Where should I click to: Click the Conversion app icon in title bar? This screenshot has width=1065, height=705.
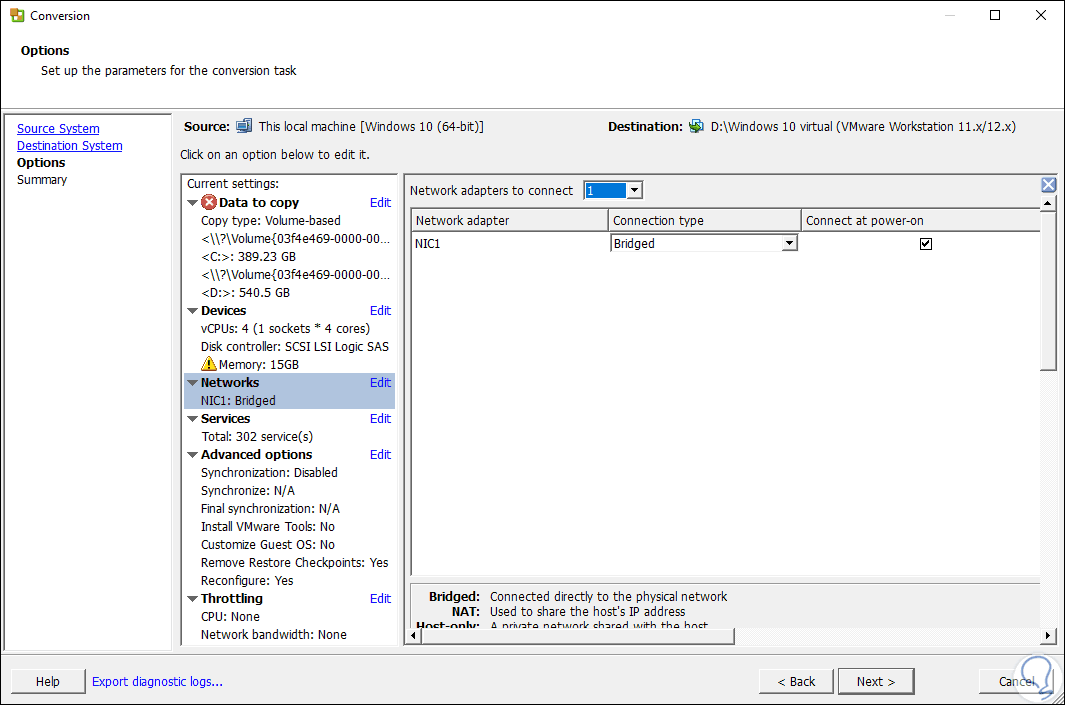pos(17,15)
